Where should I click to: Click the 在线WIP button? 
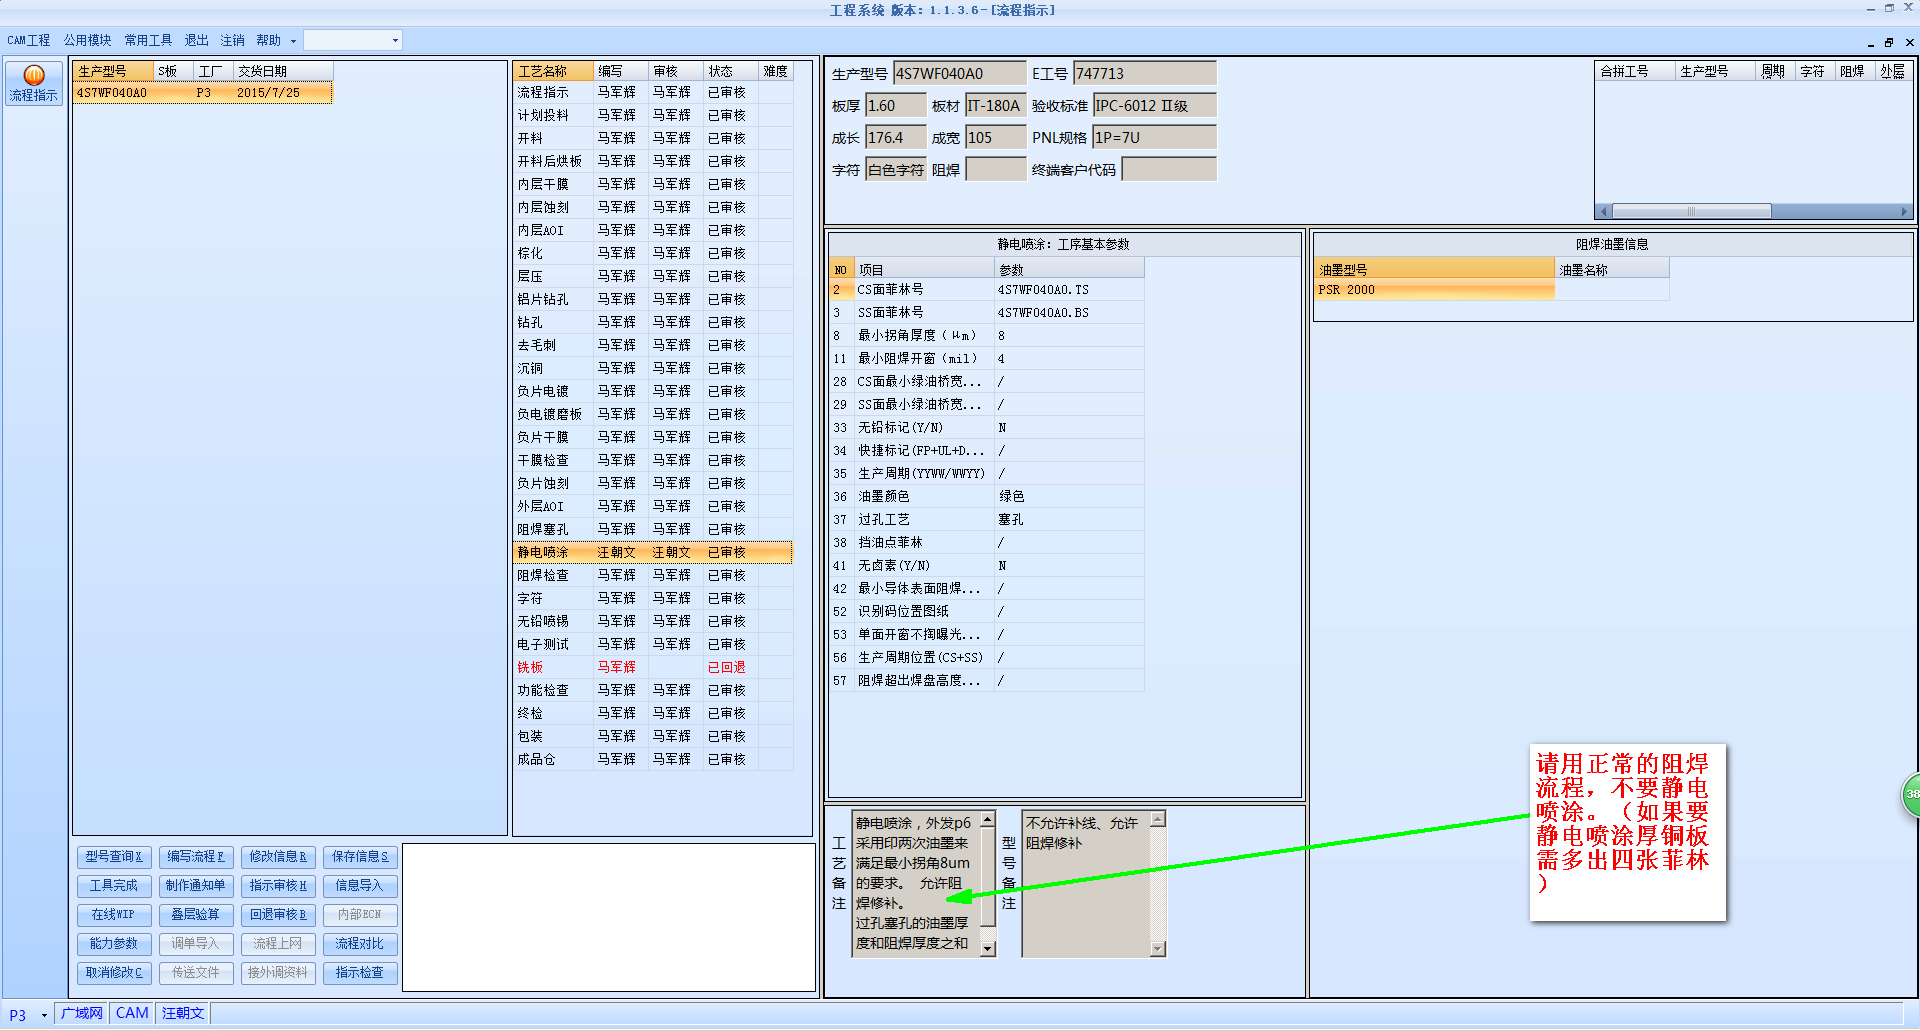114,915
